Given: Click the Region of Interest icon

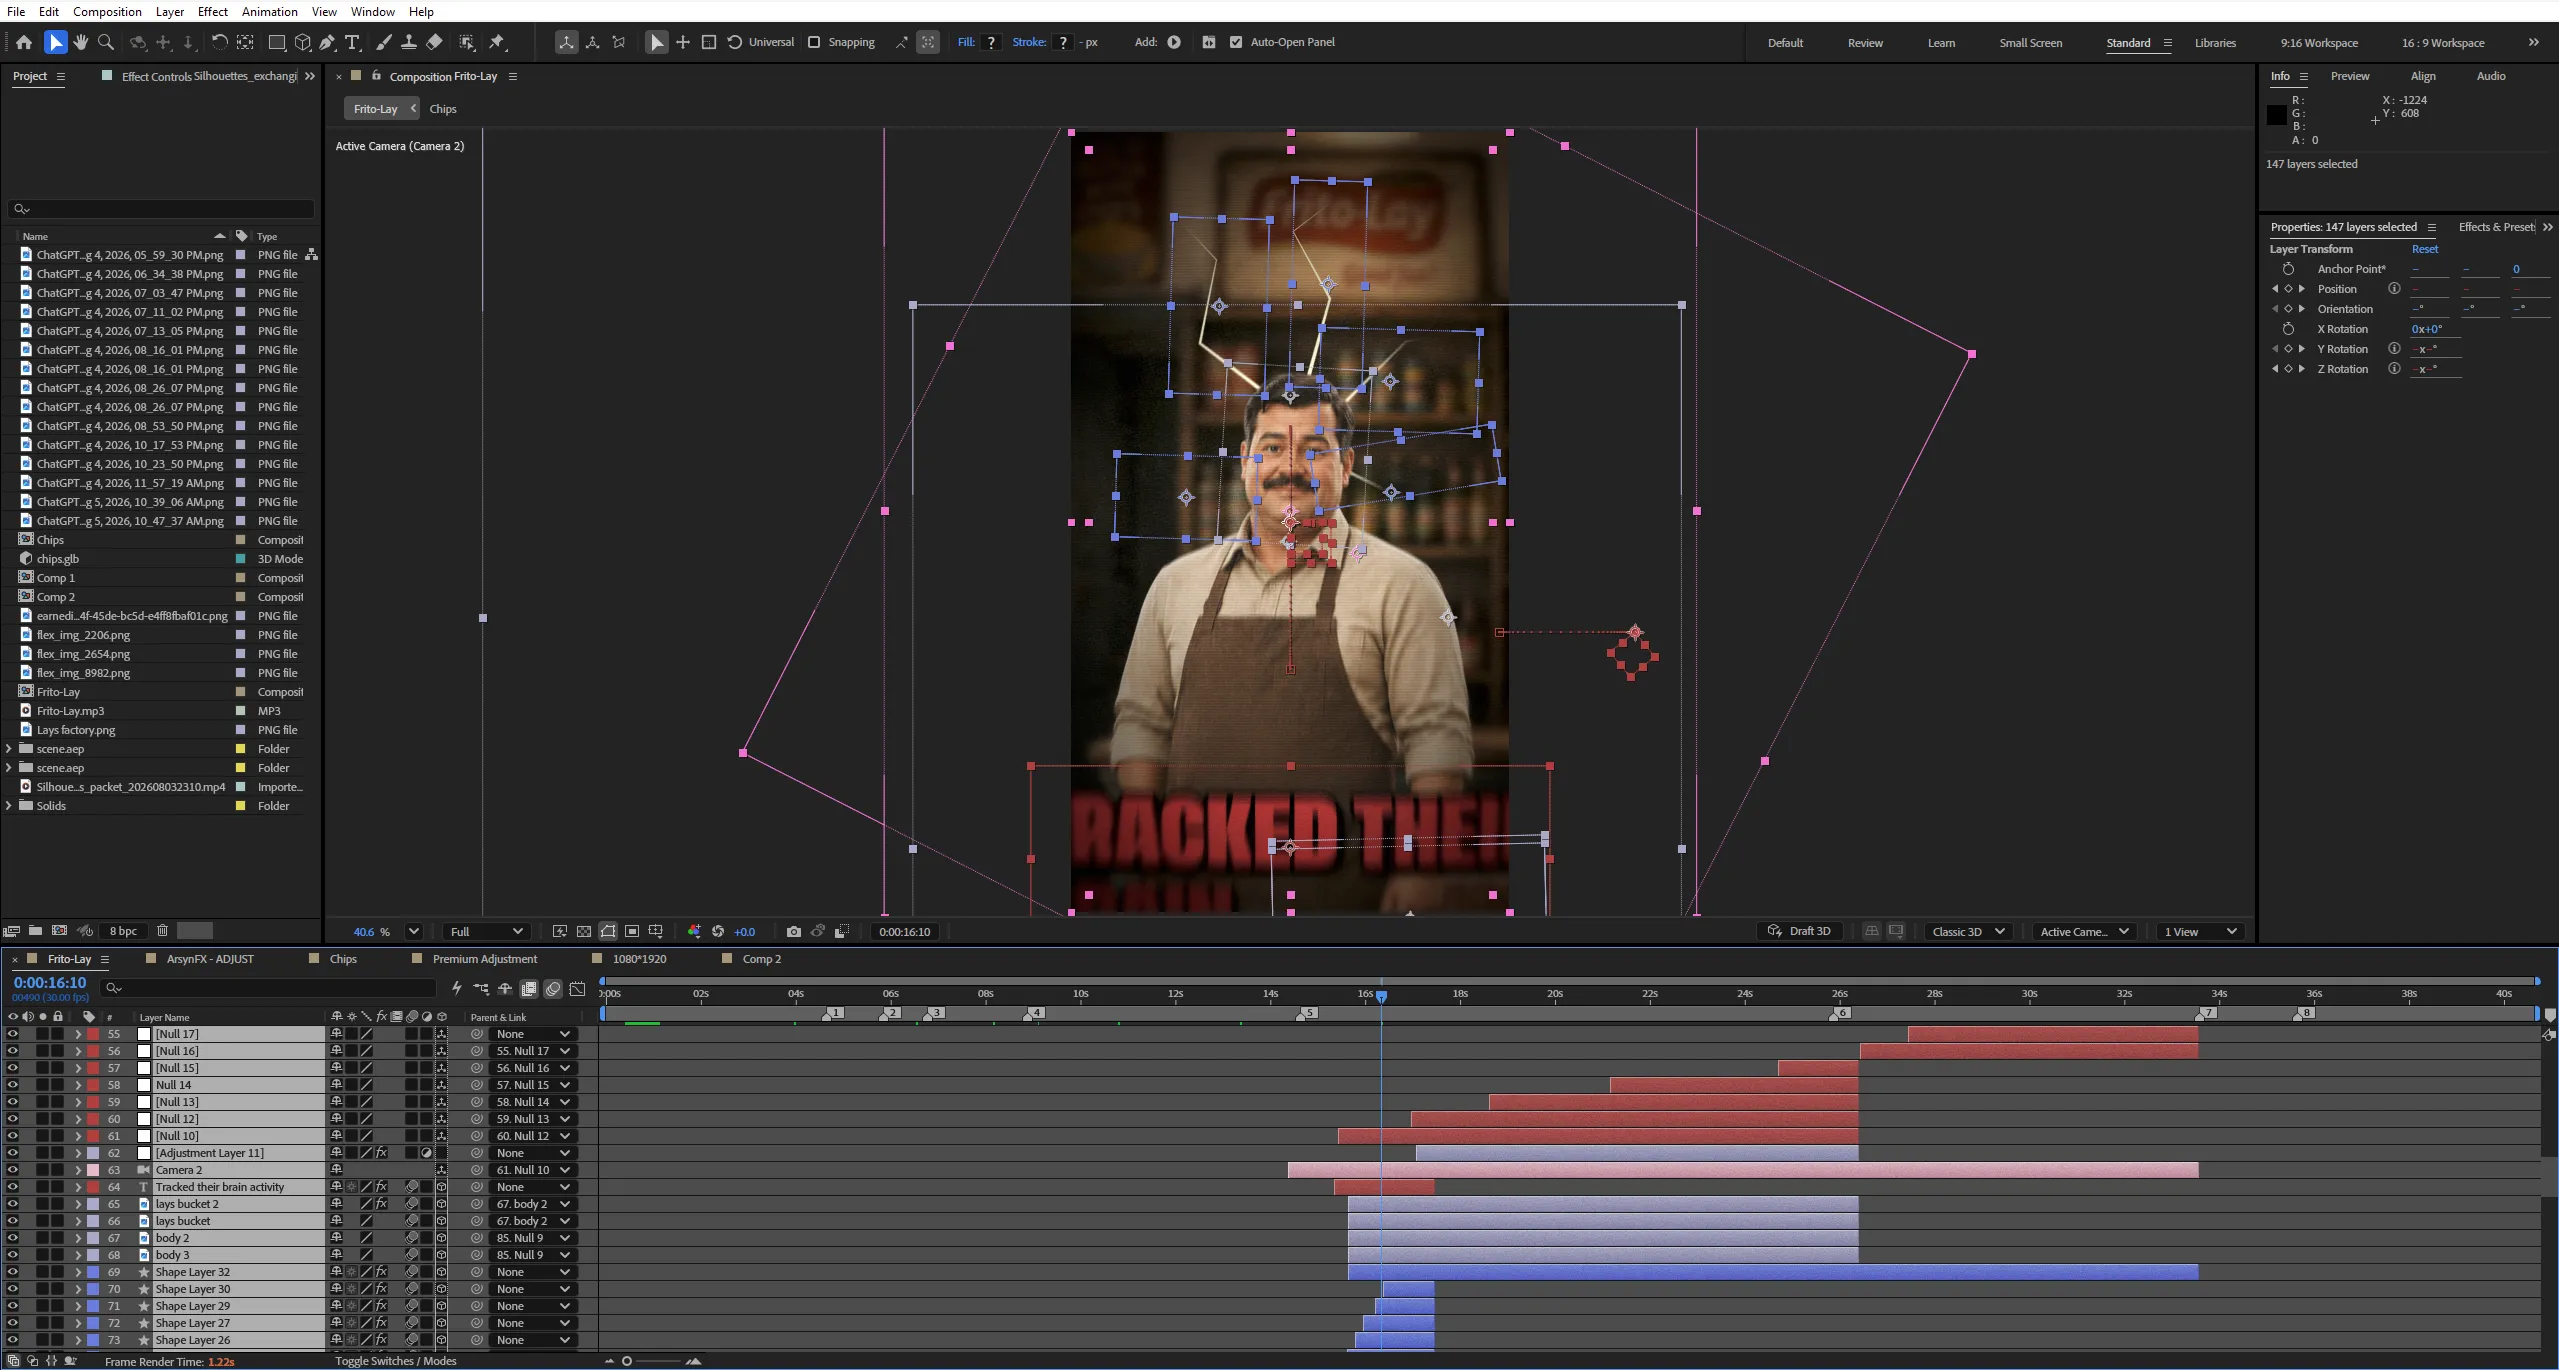Looking at the screenshot, I should pos(632,931).
